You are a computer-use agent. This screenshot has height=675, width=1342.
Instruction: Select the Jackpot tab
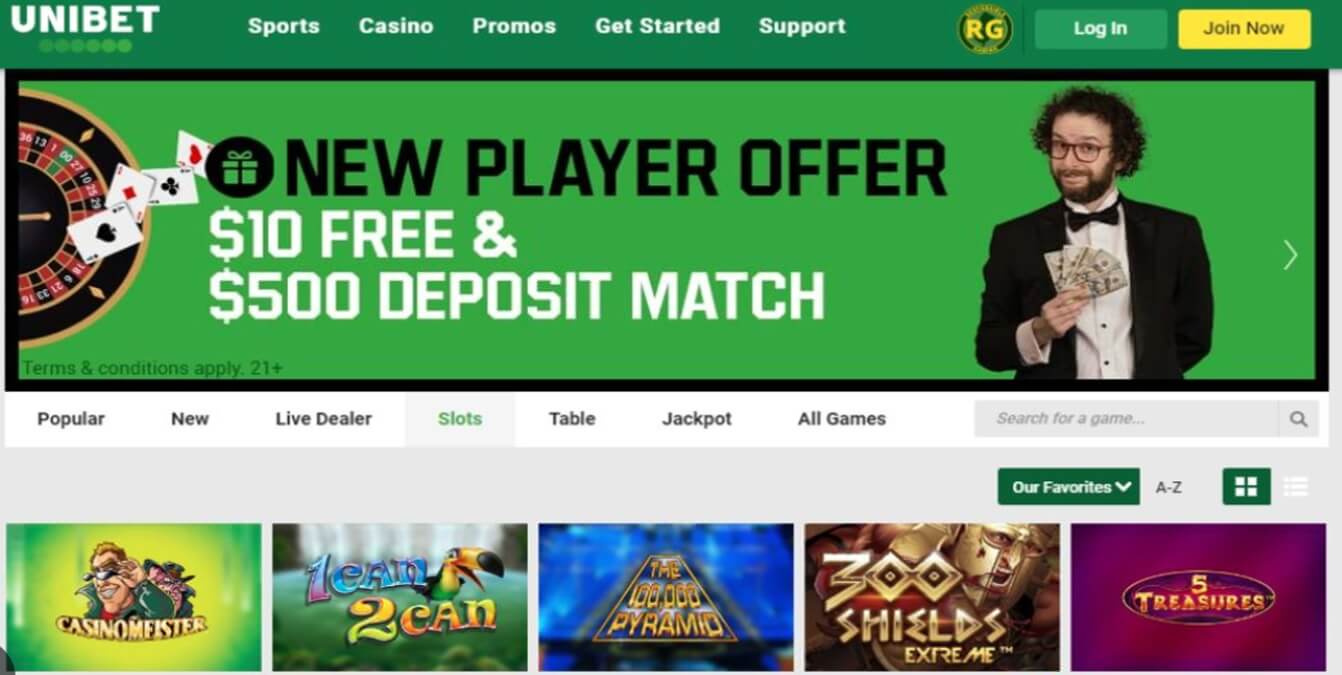pos(697,419)
